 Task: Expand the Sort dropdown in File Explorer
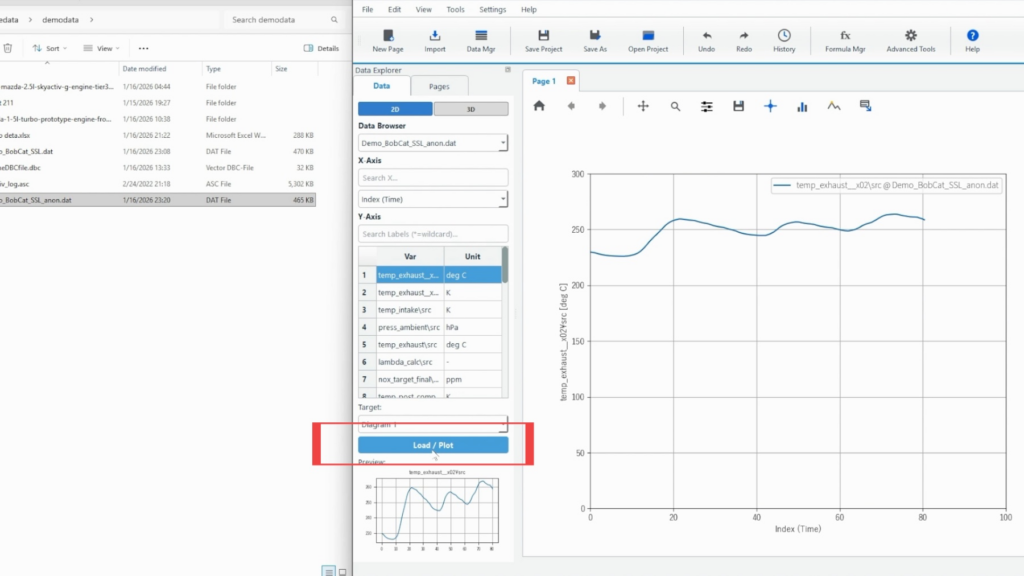[x=52, y=48]
